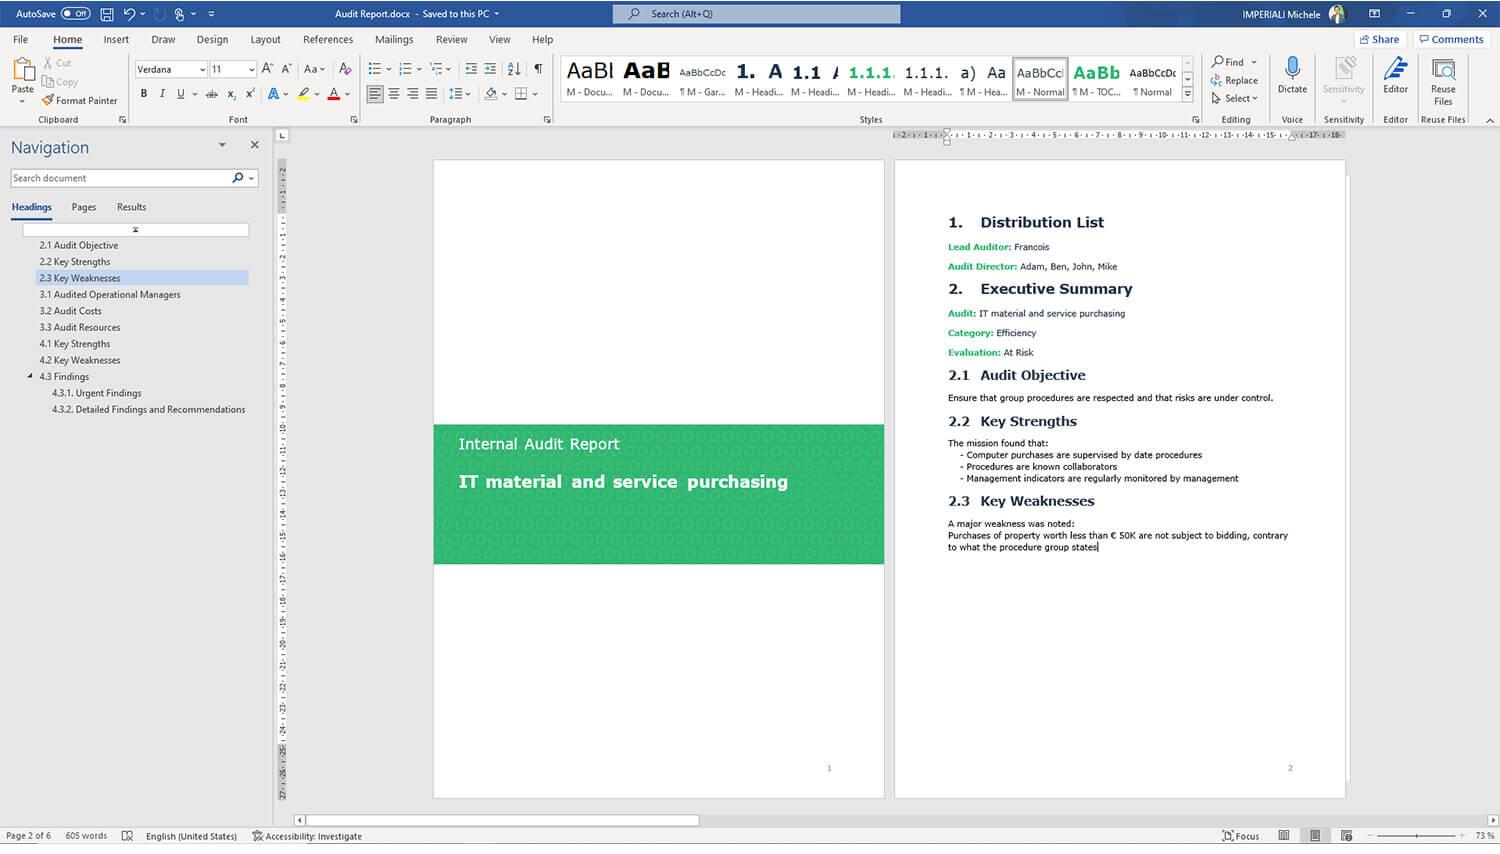Click the Save icon in title bar
Image resolution: width=1500 pixels, height=854 pixels.
coord(107,14)
